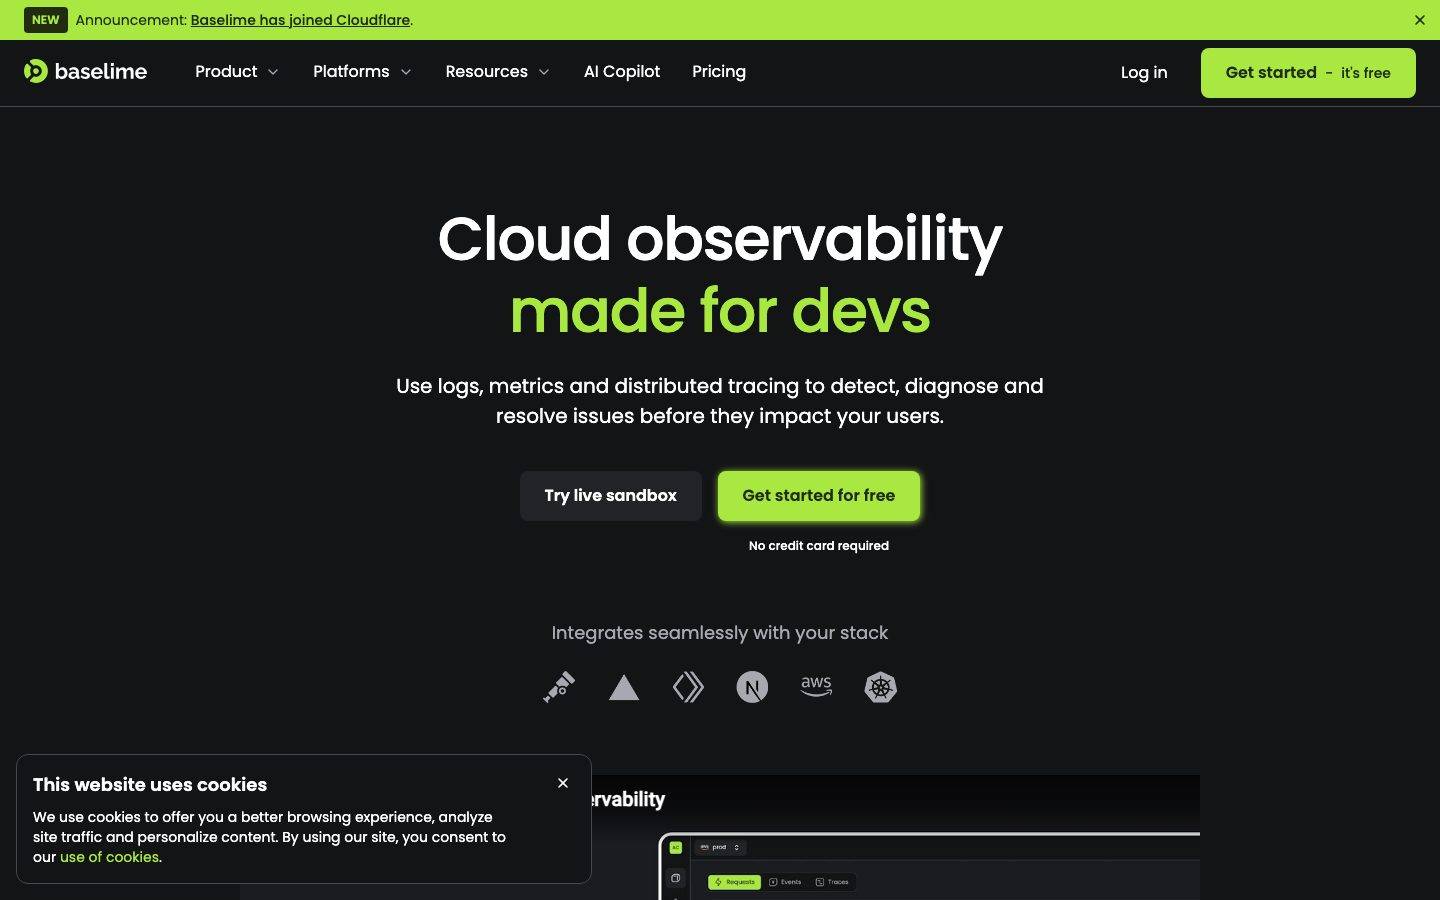Click the 'Get started - it's free' button
The image size is (1440, 900).
click(1308, 73)
